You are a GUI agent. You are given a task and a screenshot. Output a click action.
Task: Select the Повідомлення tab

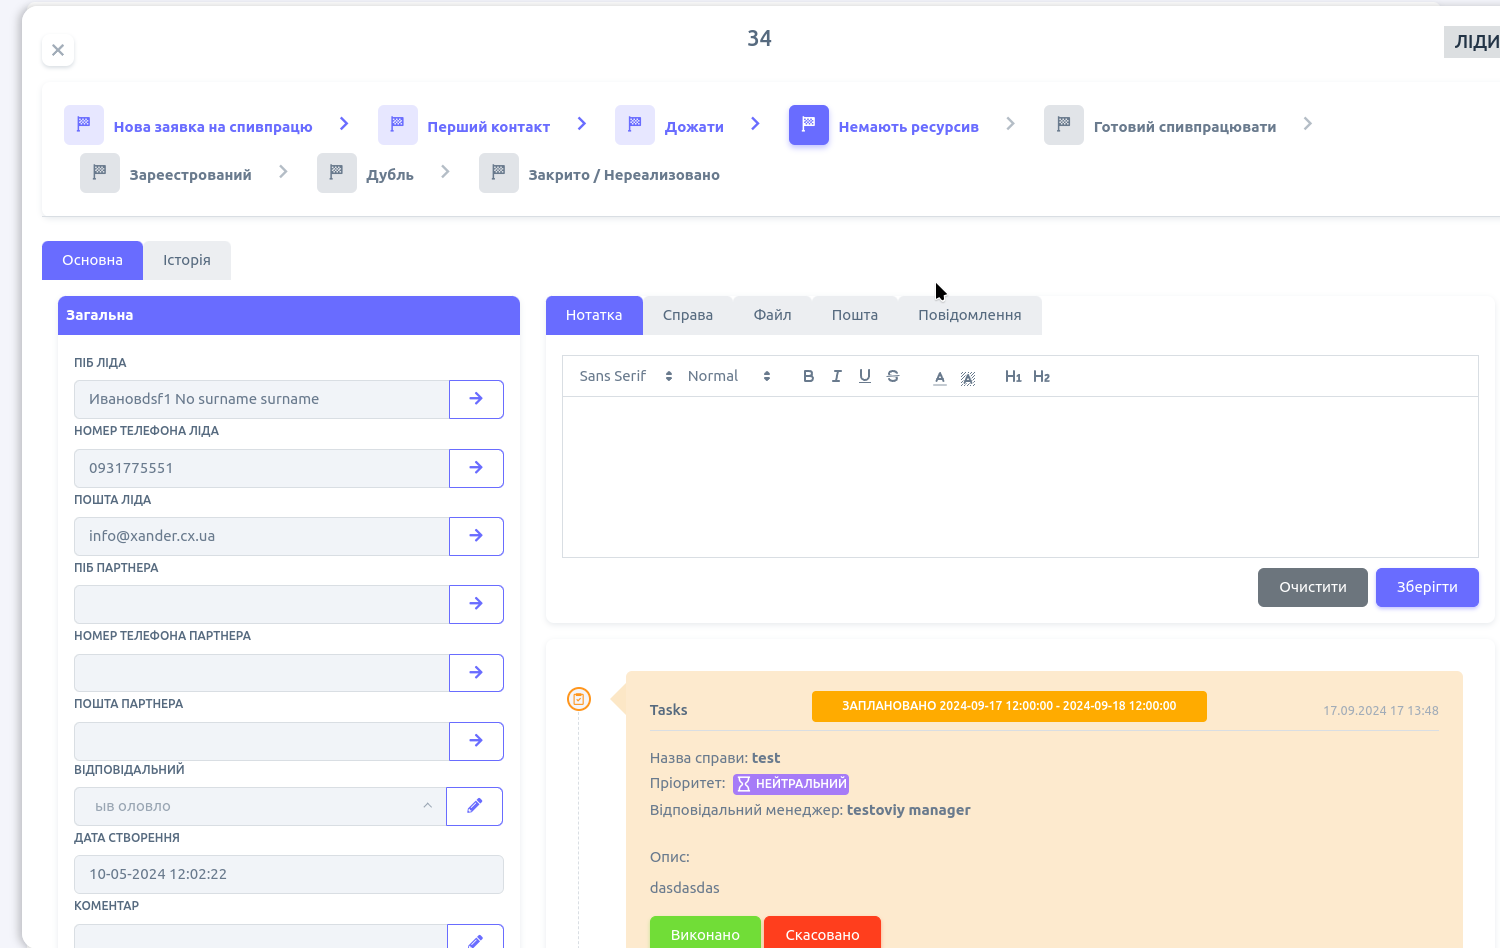(969, 315)
